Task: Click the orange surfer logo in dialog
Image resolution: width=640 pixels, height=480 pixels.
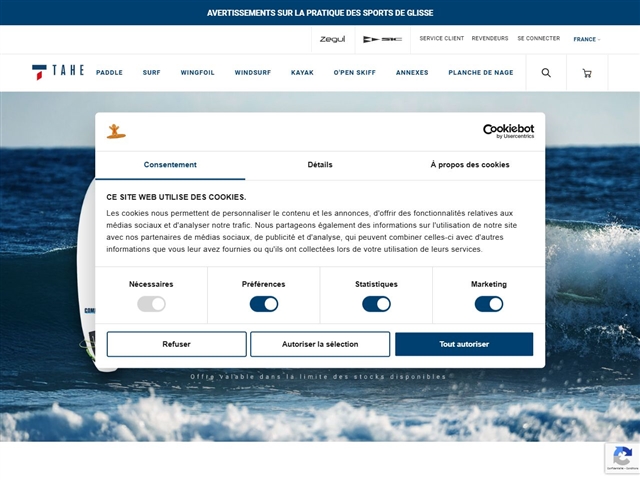Action: tap(116, 131)
